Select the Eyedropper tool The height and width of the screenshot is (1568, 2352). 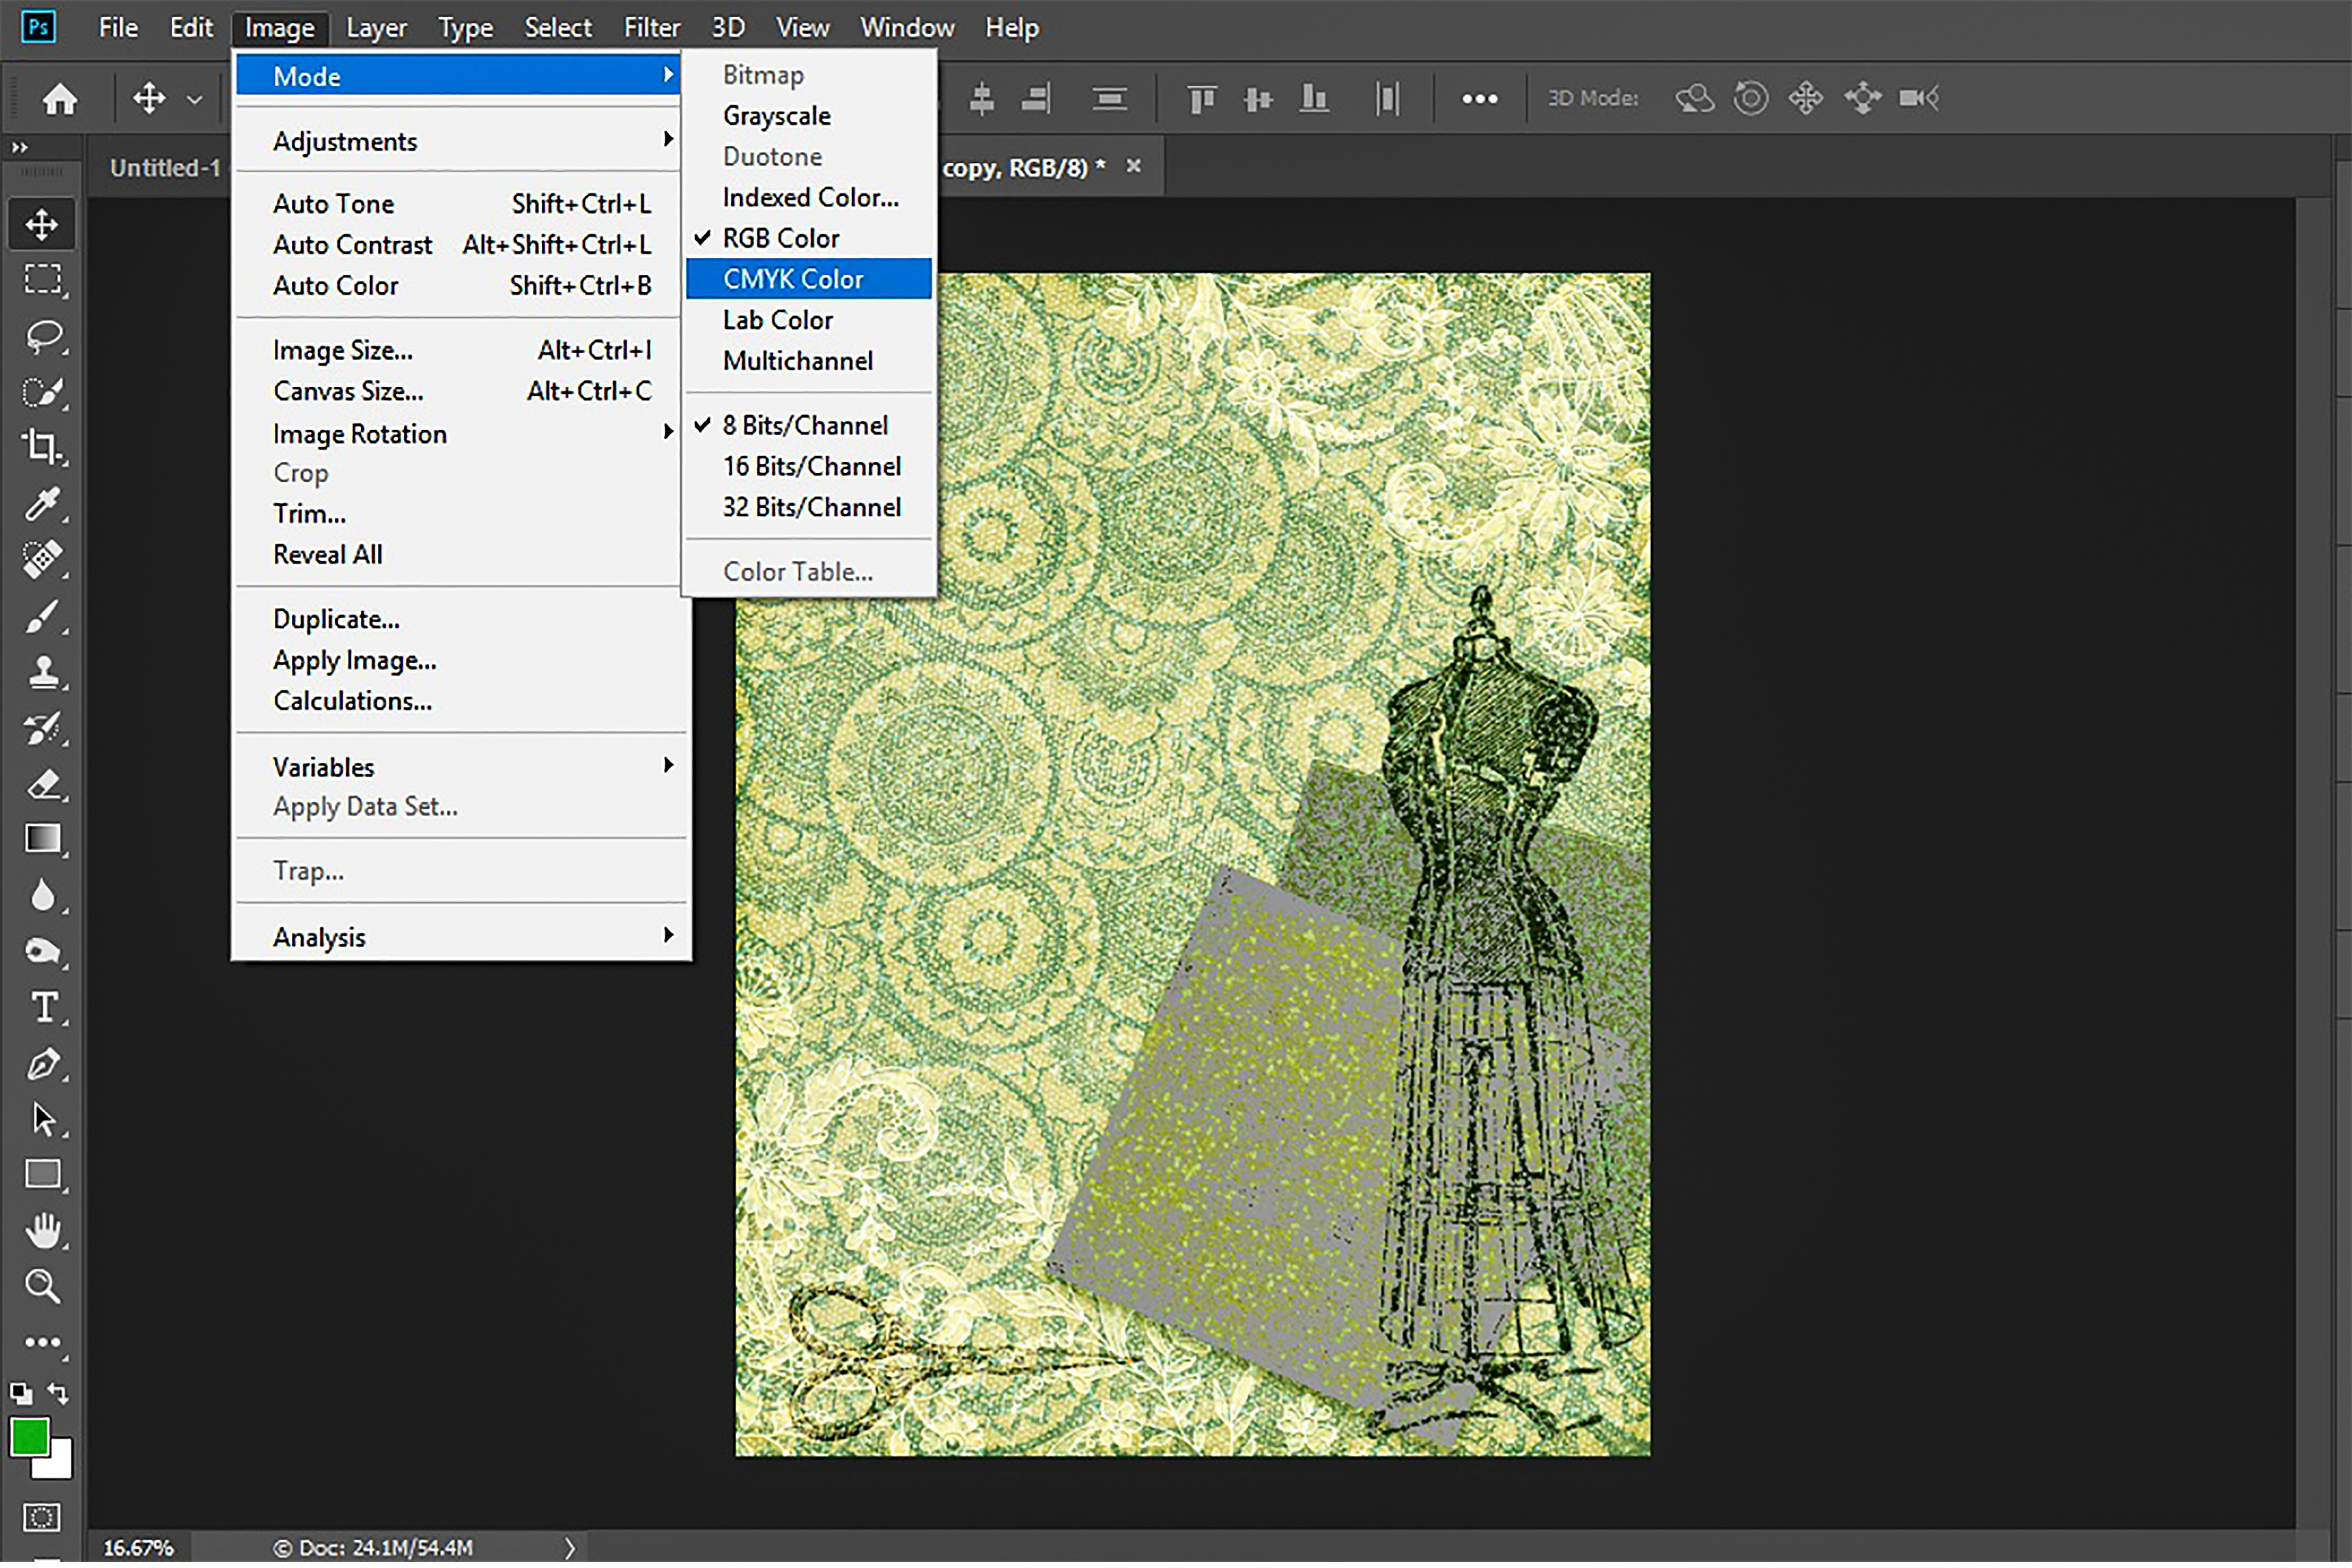tap(43, 504)
